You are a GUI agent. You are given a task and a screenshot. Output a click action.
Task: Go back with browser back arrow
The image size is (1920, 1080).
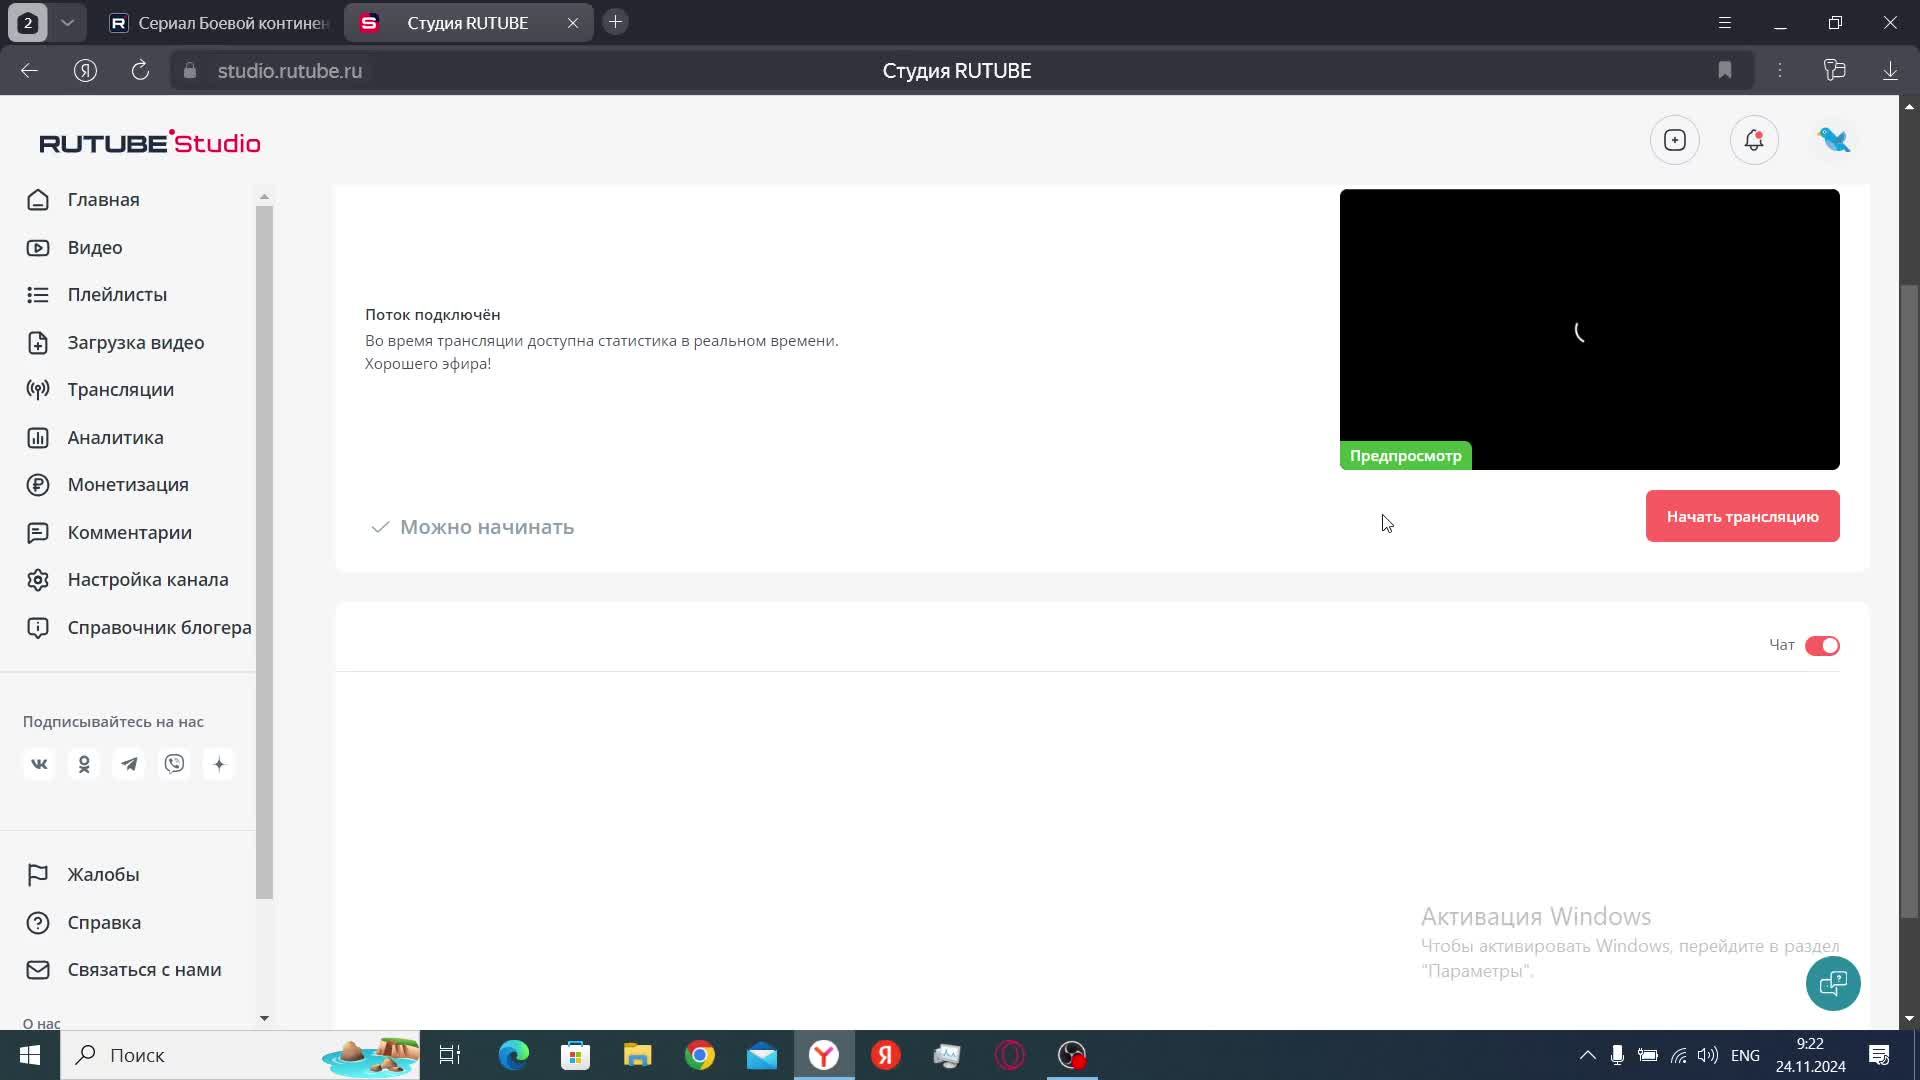[29, 70]
